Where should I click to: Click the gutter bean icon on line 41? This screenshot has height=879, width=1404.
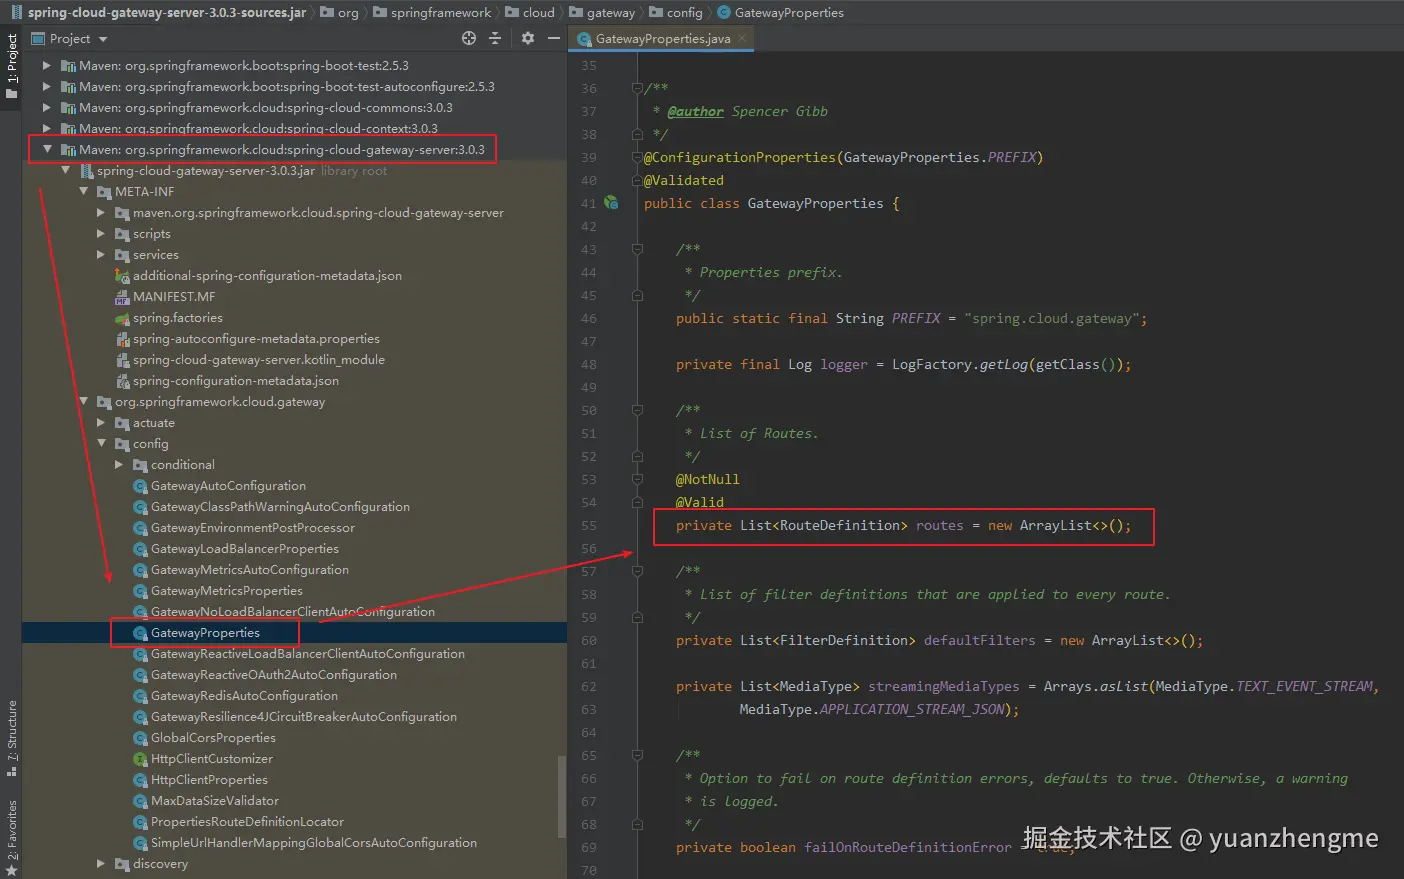coord(611,203)
